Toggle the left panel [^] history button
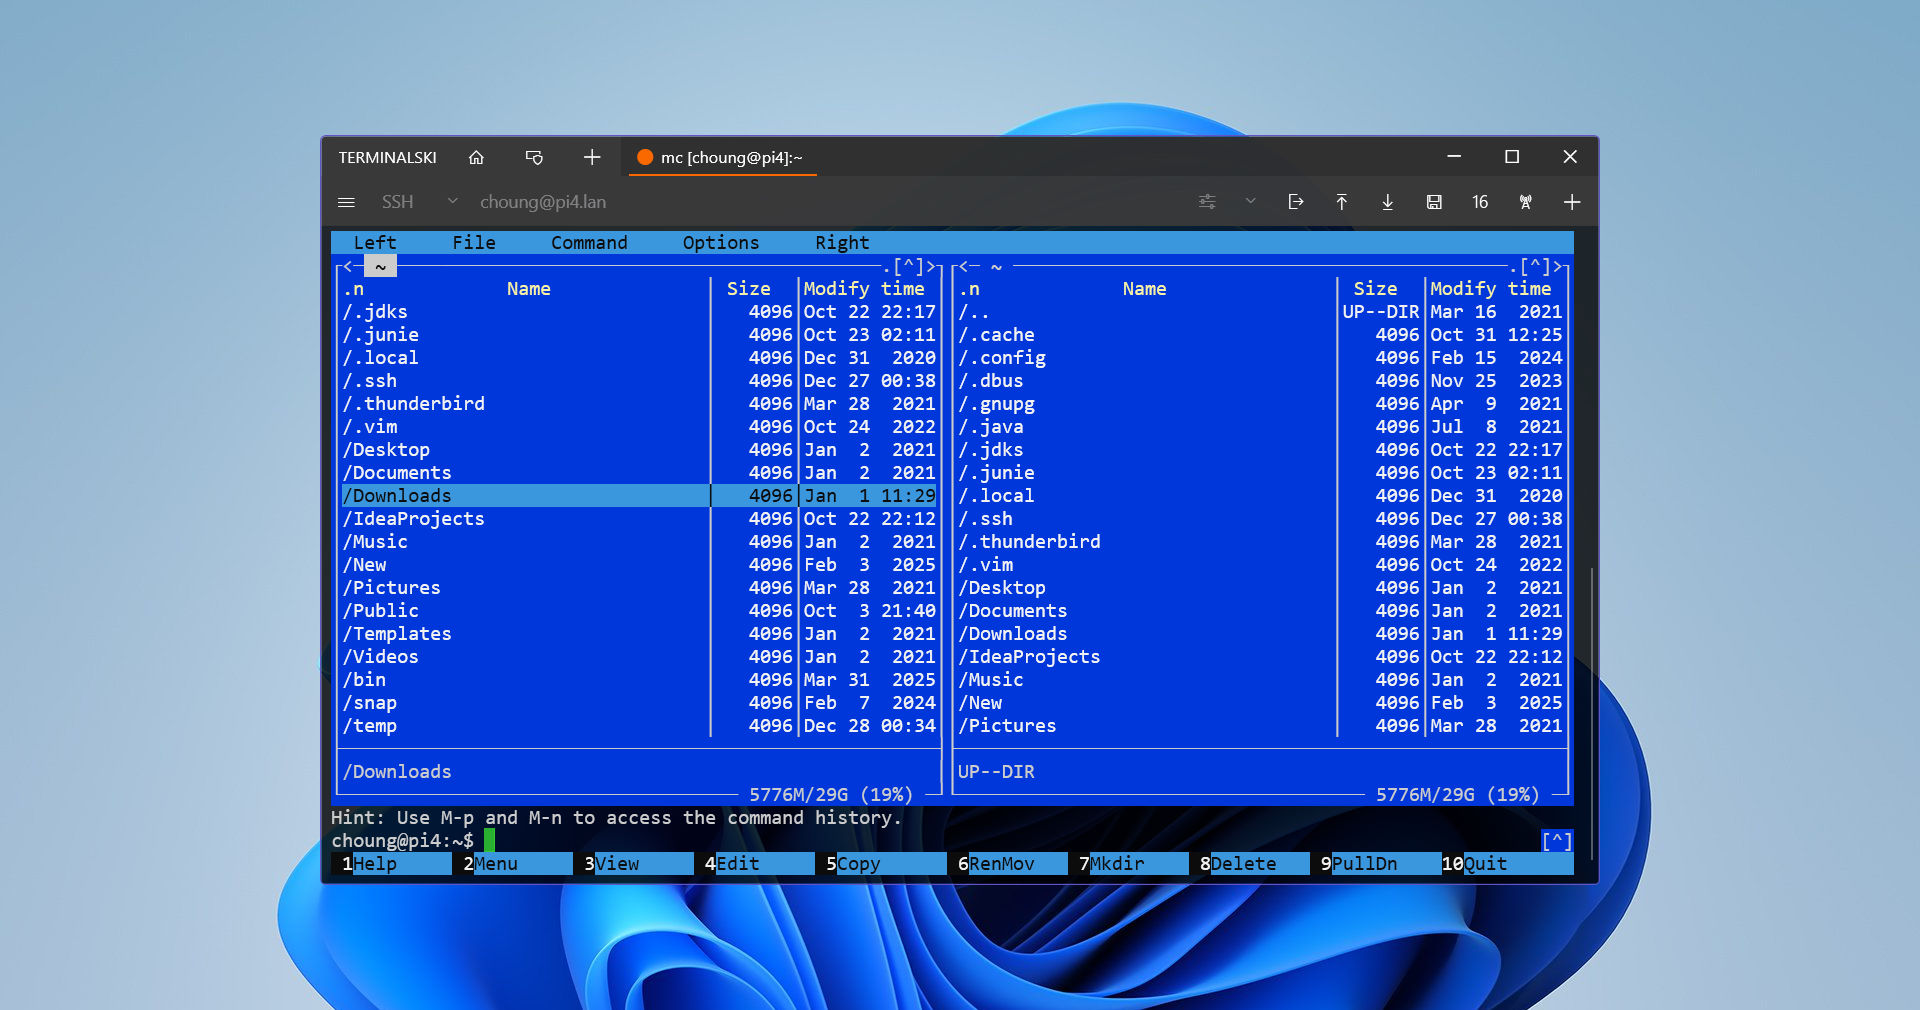 pyautogui.click(x=909, y=267)
